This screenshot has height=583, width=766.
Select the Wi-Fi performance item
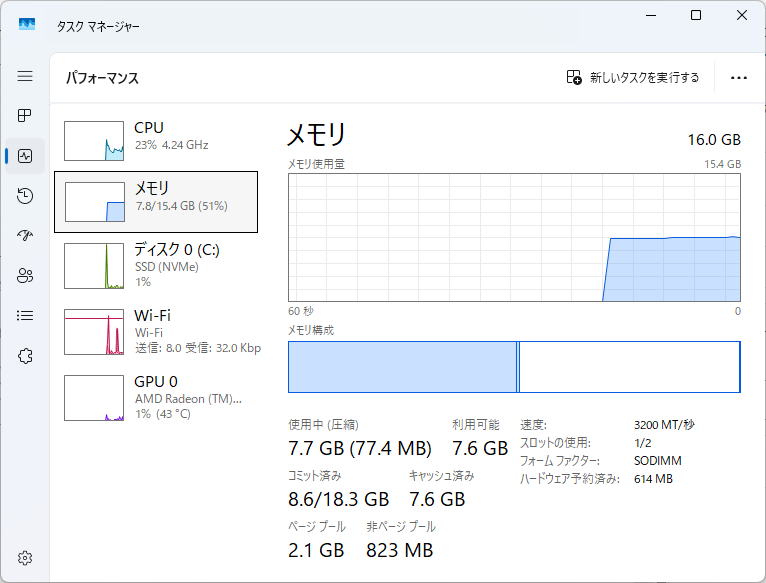[156, 331]
